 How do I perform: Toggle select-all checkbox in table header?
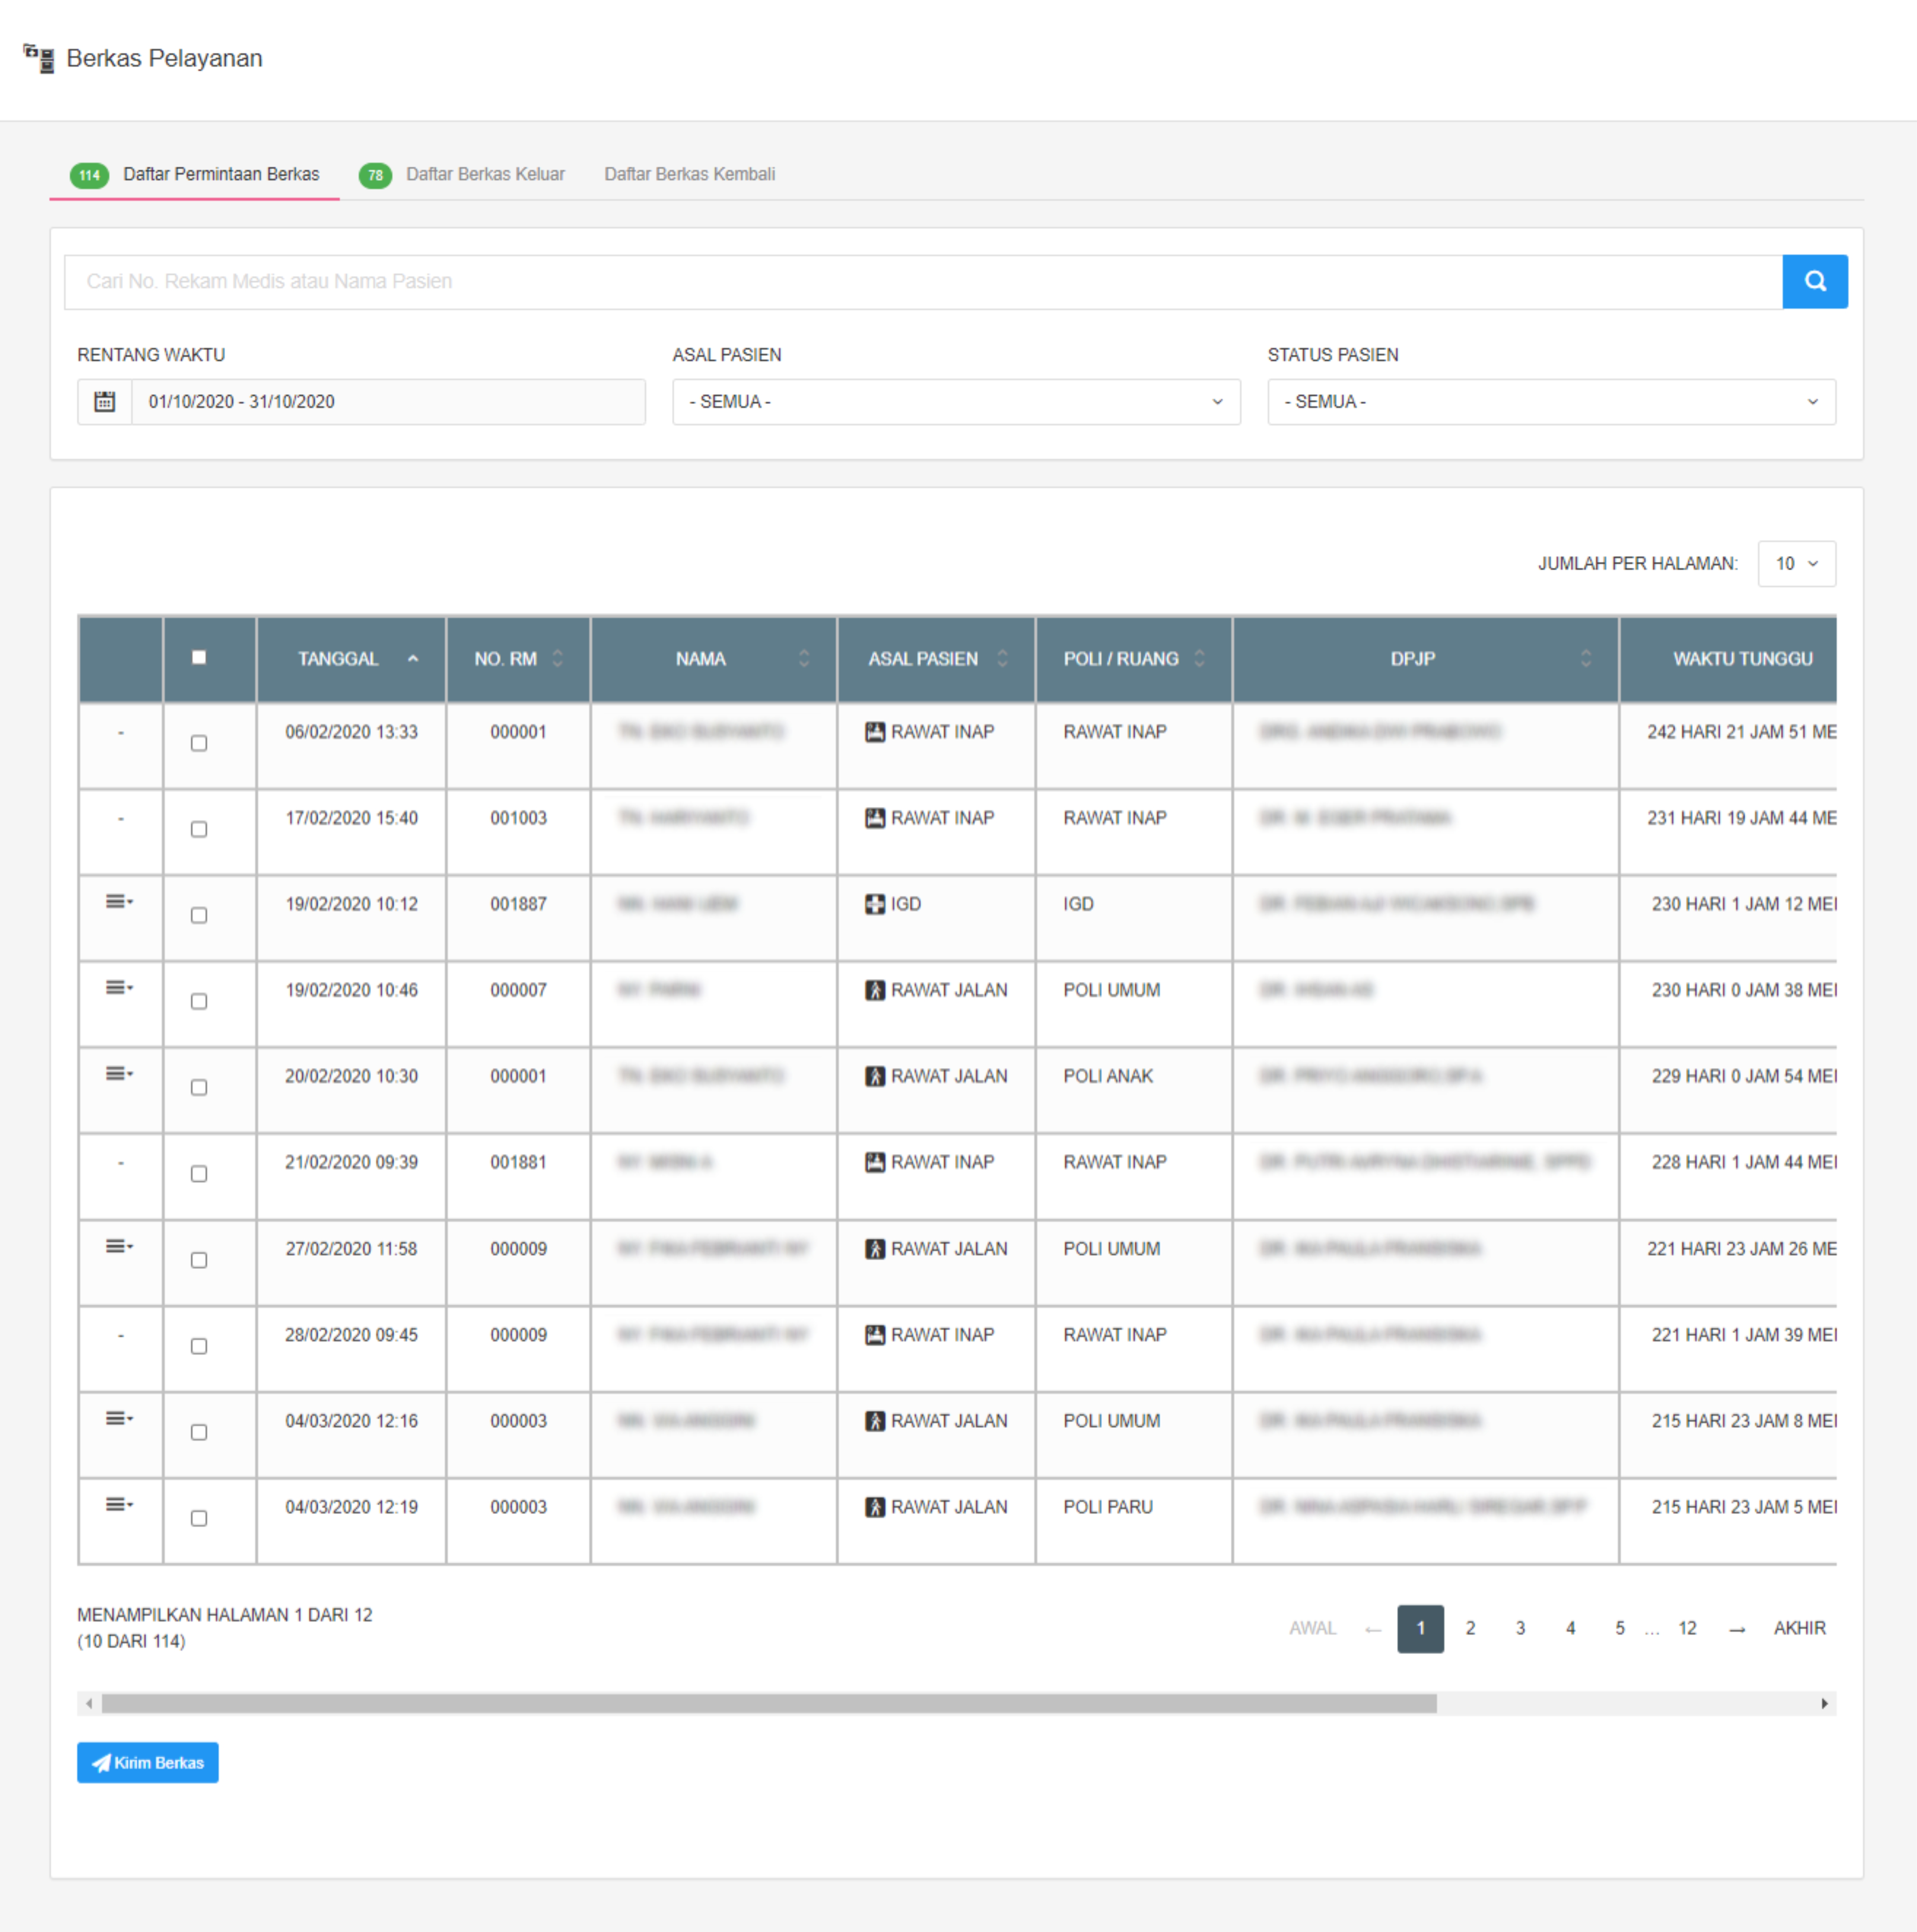tap(199, 658)
